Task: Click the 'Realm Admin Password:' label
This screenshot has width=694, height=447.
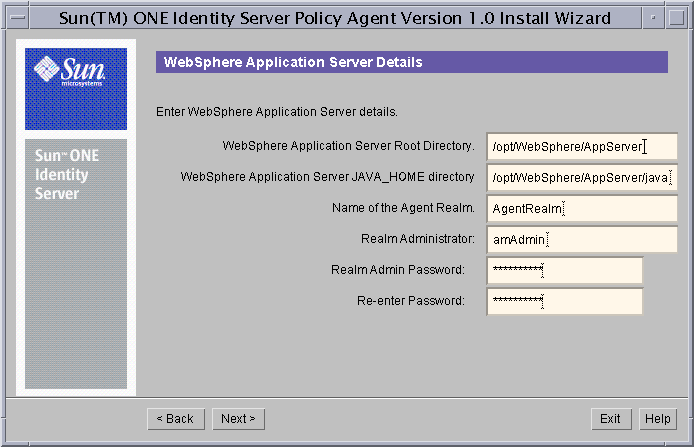Action: [x=398, y=270]
